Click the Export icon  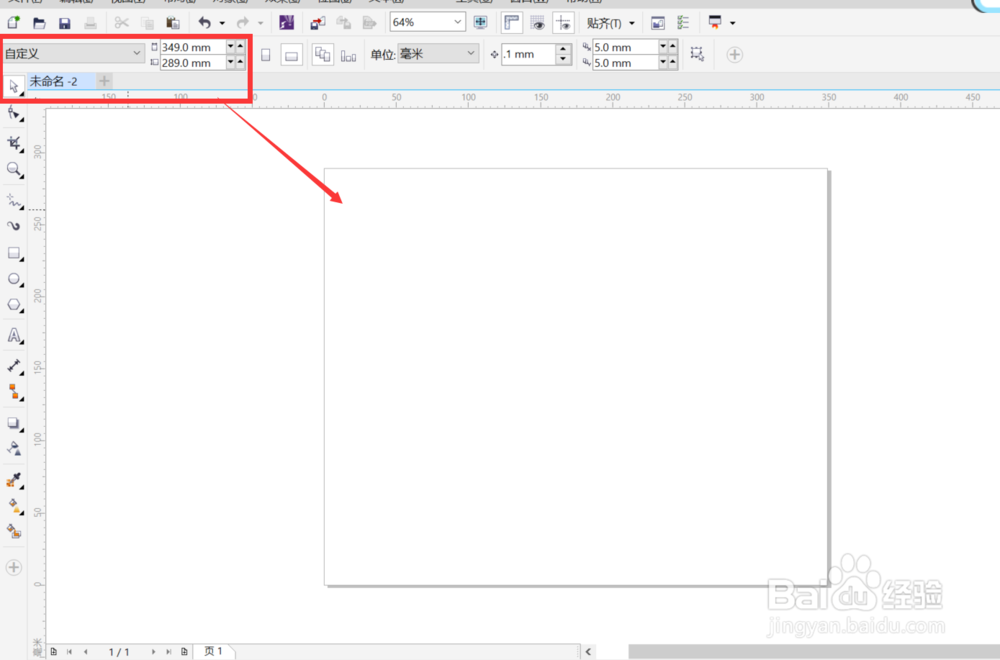[343, 23]
